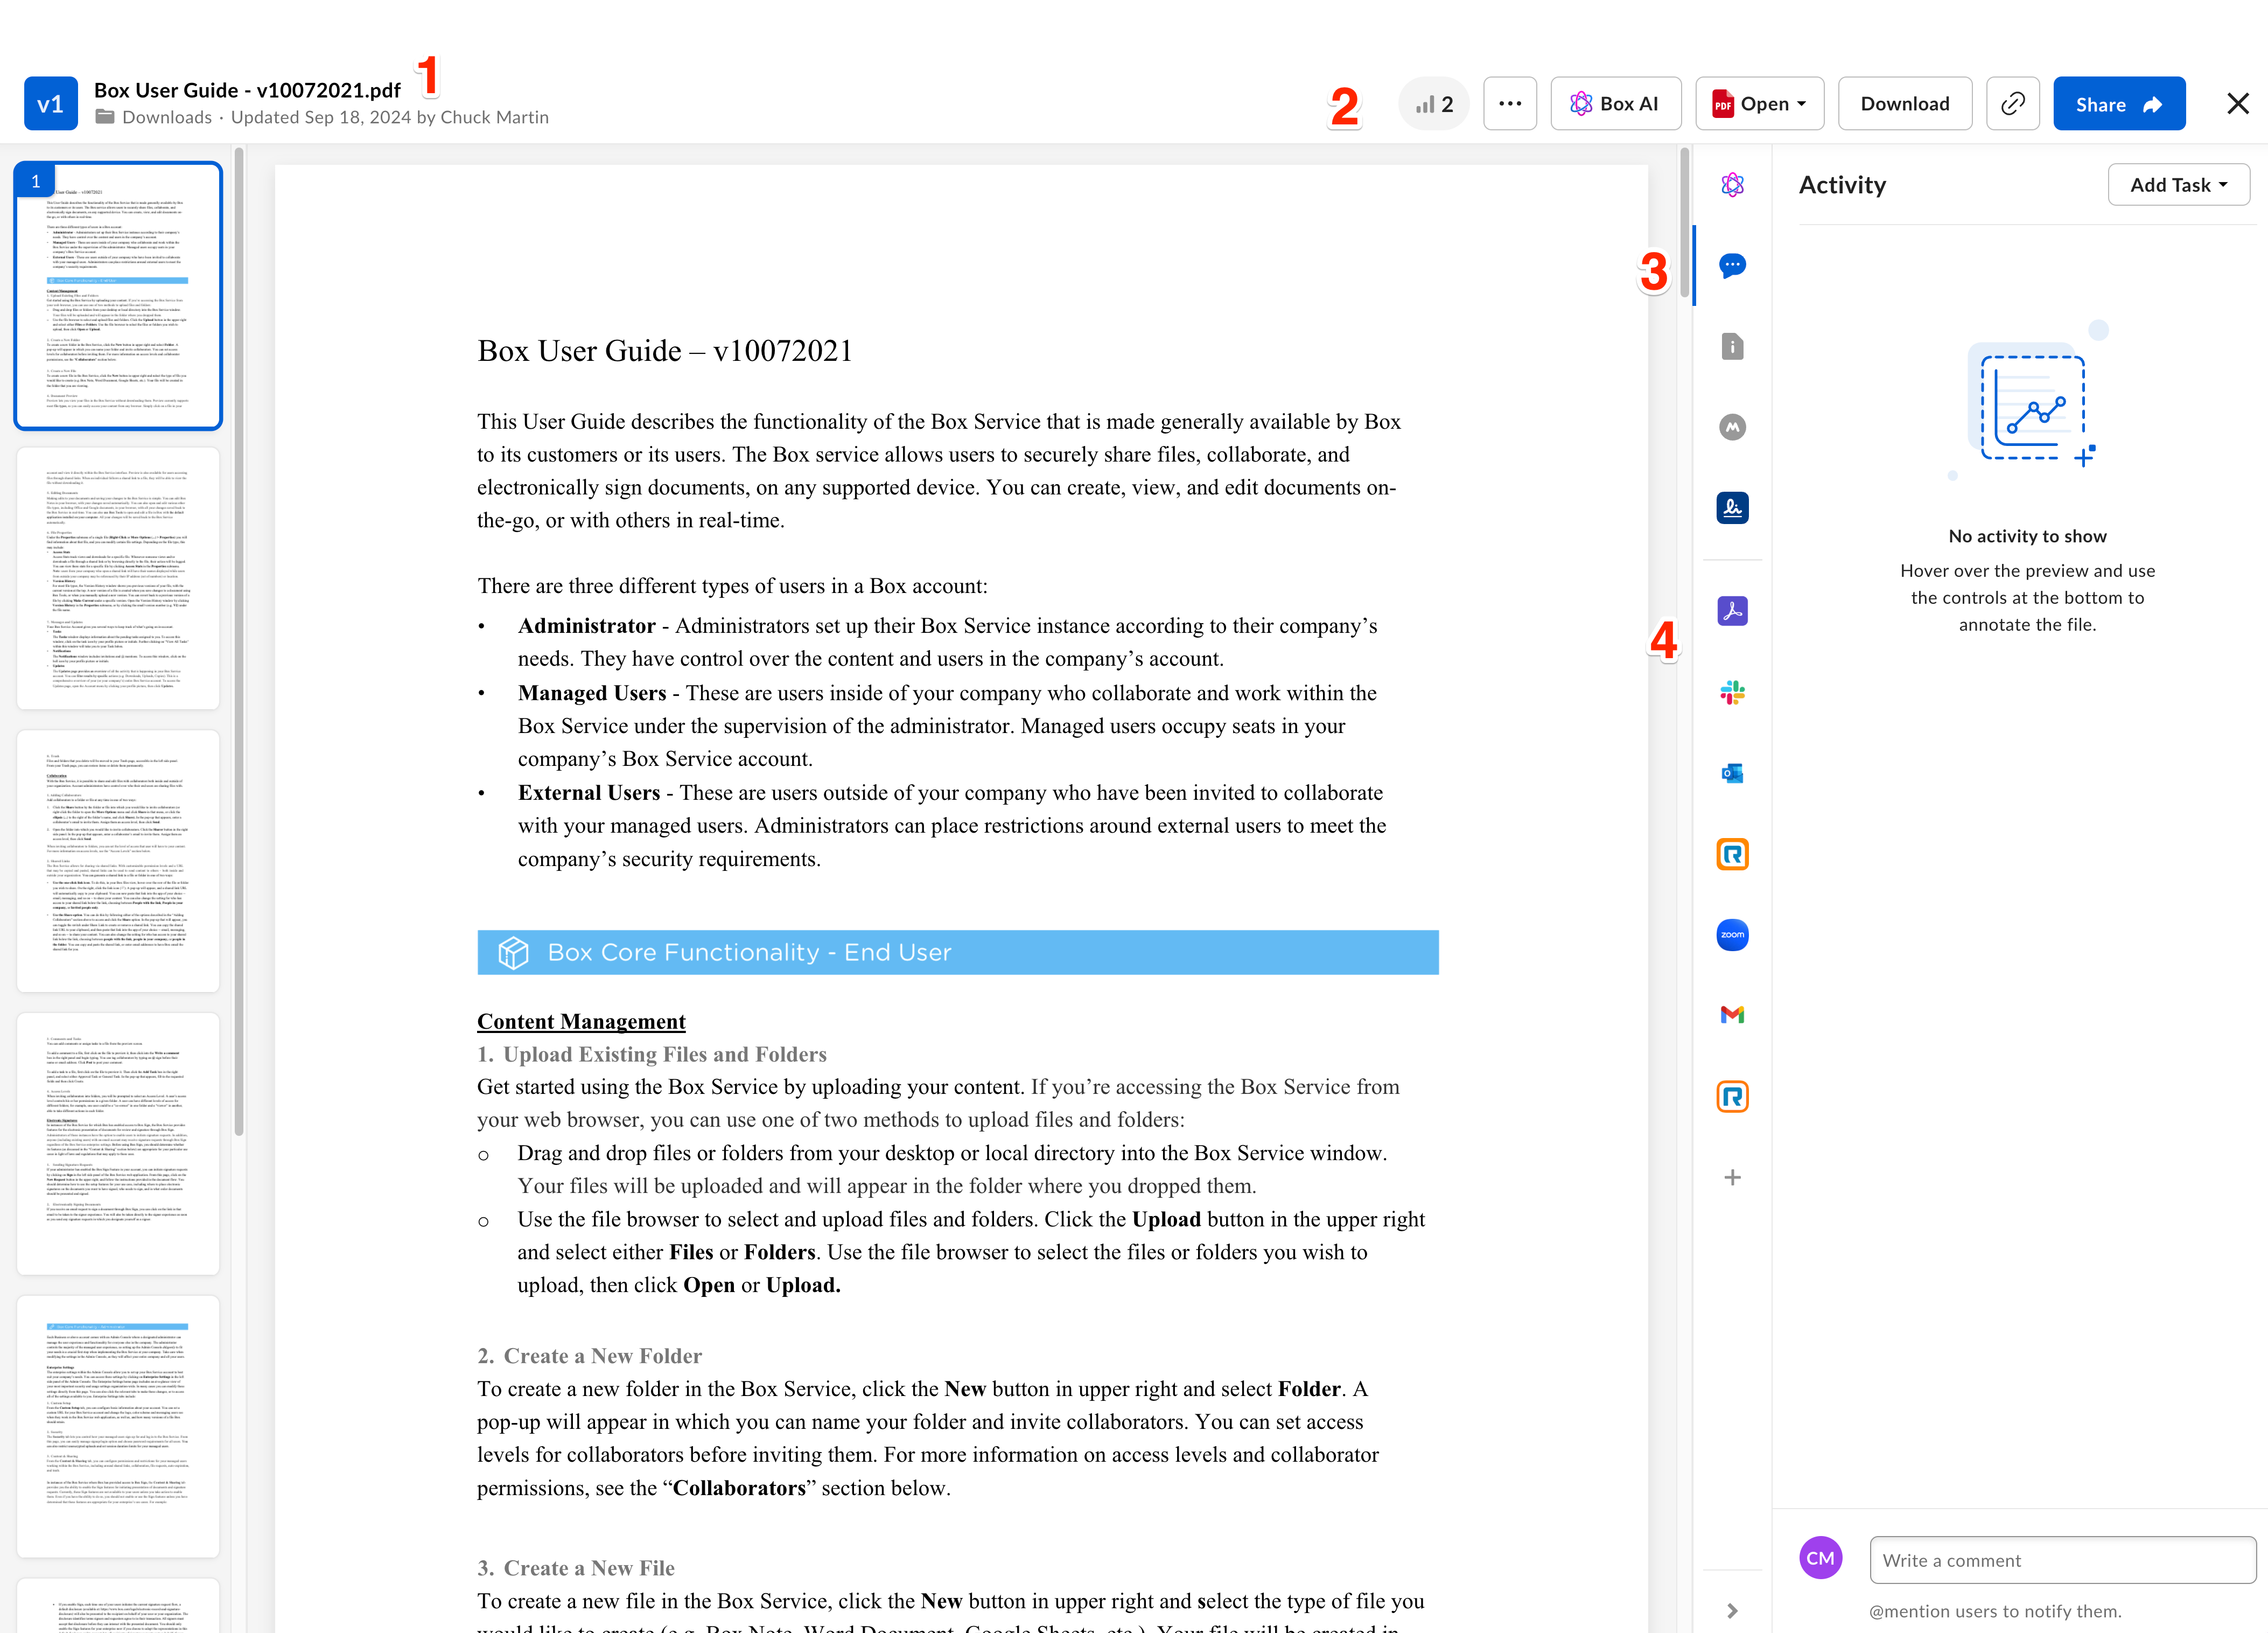The height and width of the screenshot is (1633, 2268).
Task: Click the Download button
Action: [1904, 104]
